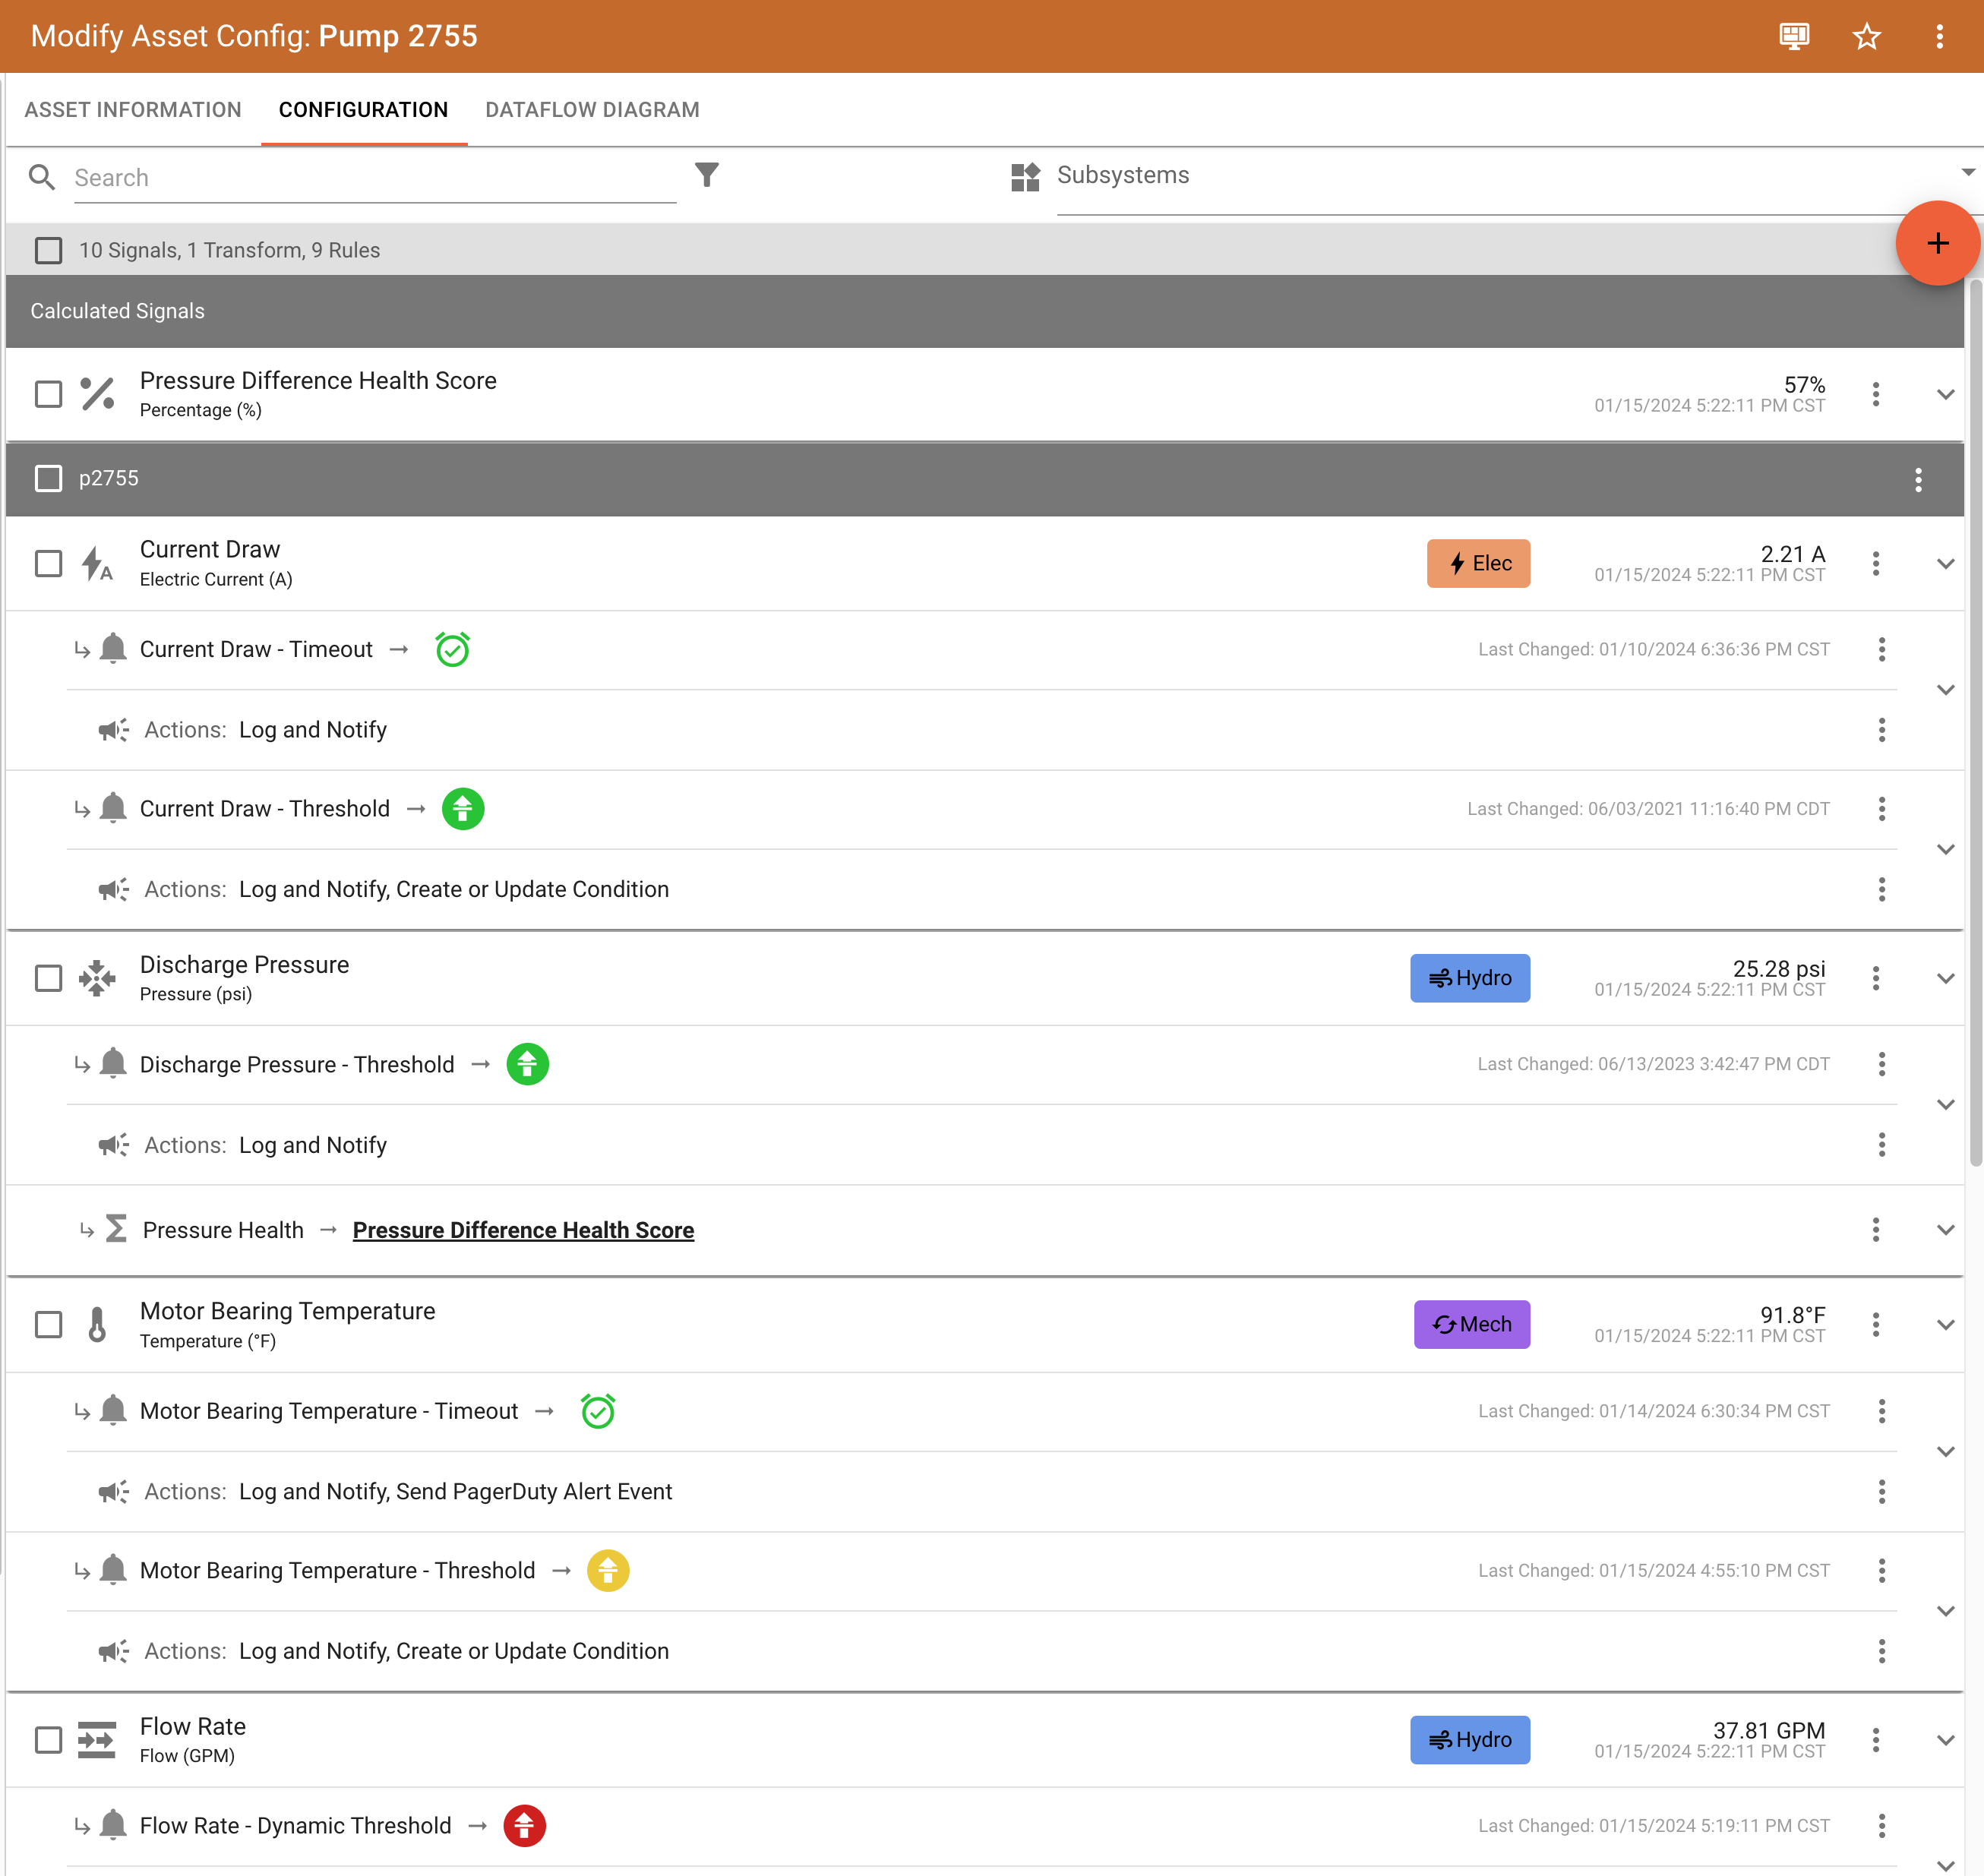
Task: Check the Current Draw signal checkbox
Action: coord(48,563)
